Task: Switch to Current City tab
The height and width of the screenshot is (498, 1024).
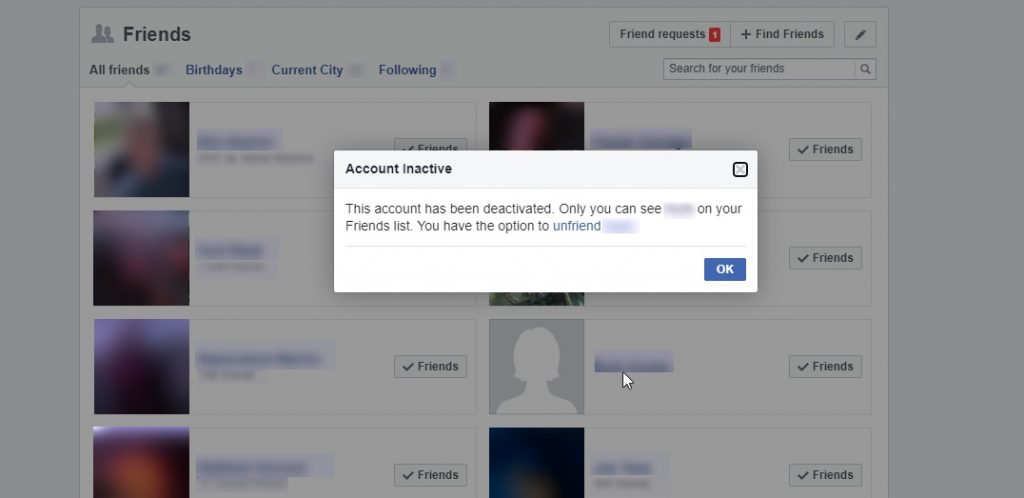Action: coord(307,70)
